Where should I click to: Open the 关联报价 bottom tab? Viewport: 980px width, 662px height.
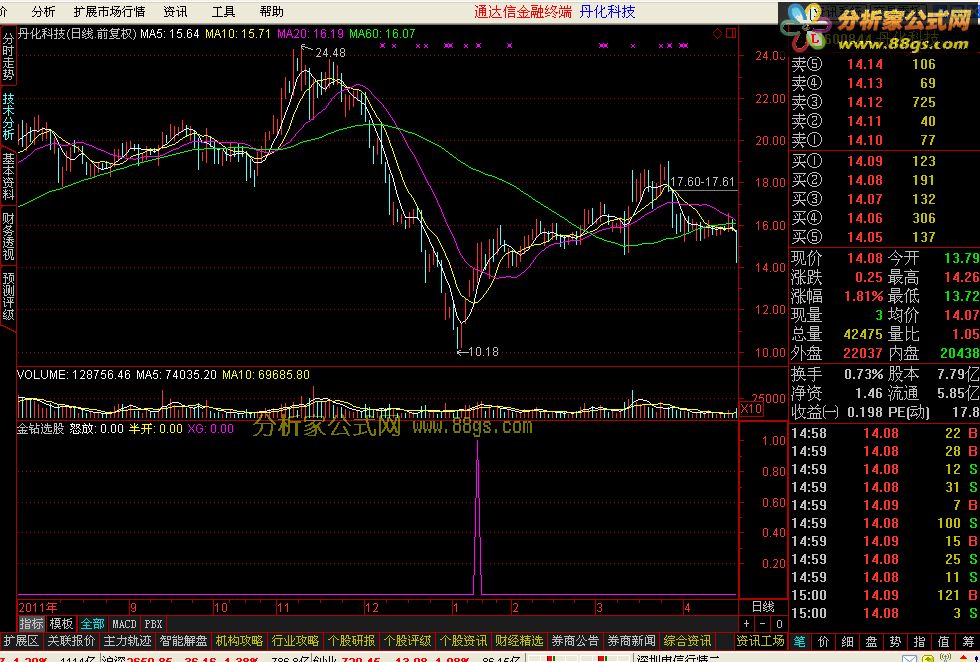pos(71,641)
